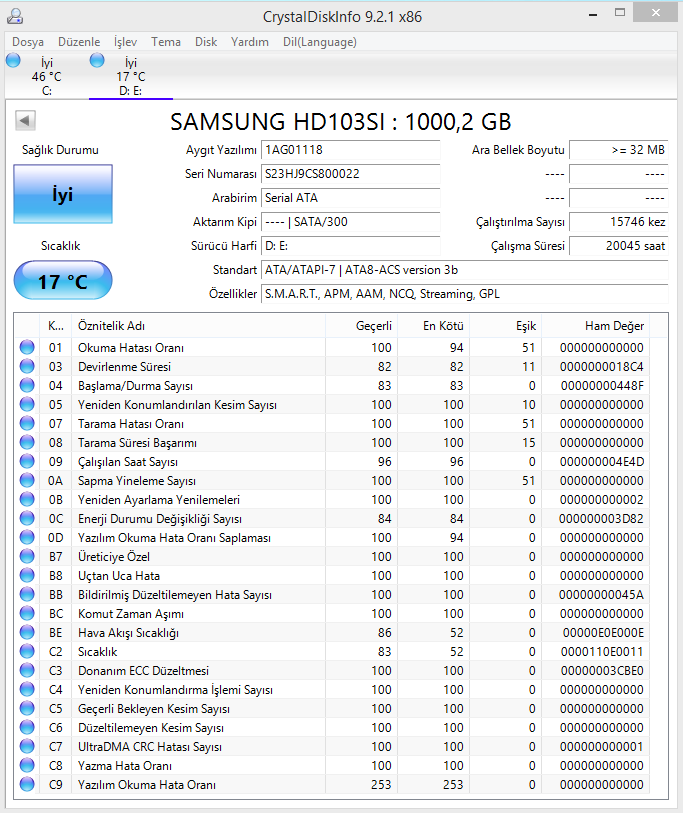683x813 pixels.
Task: Click raw value 000000004E4D
Action: coord(602,461)
